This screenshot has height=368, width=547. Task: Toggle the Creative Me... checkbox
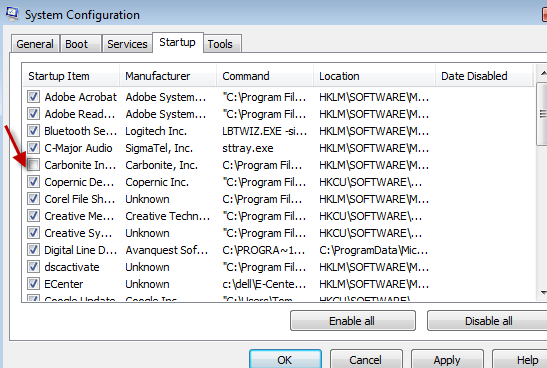pyautogui.click(x=33, y=216)
